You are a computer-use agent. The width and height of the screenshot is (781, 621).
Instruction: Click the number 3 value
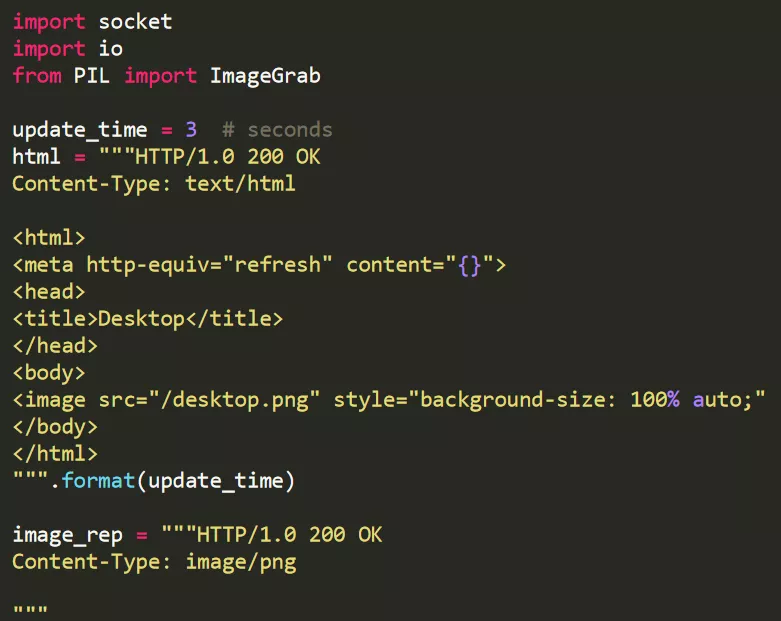[191, 129]
